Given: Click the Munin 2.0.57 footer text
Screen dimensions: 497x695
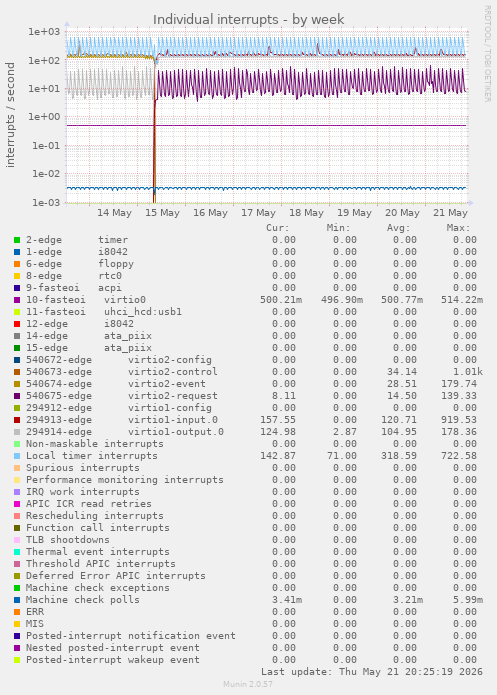Looking at the screenshot, I should tap(248, 684).
